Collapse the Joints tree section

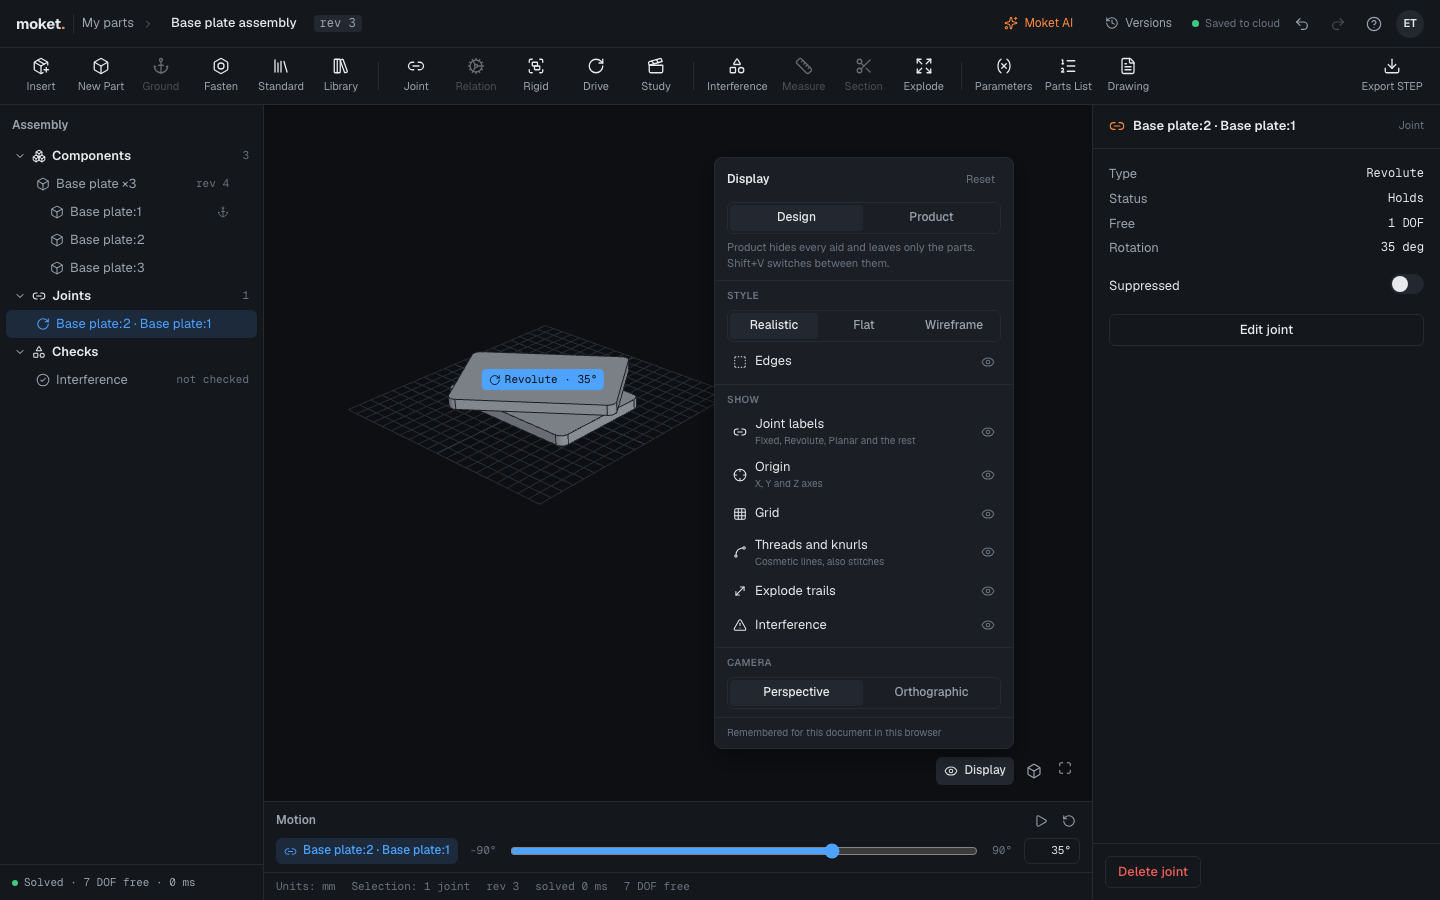tap(20, 296)
